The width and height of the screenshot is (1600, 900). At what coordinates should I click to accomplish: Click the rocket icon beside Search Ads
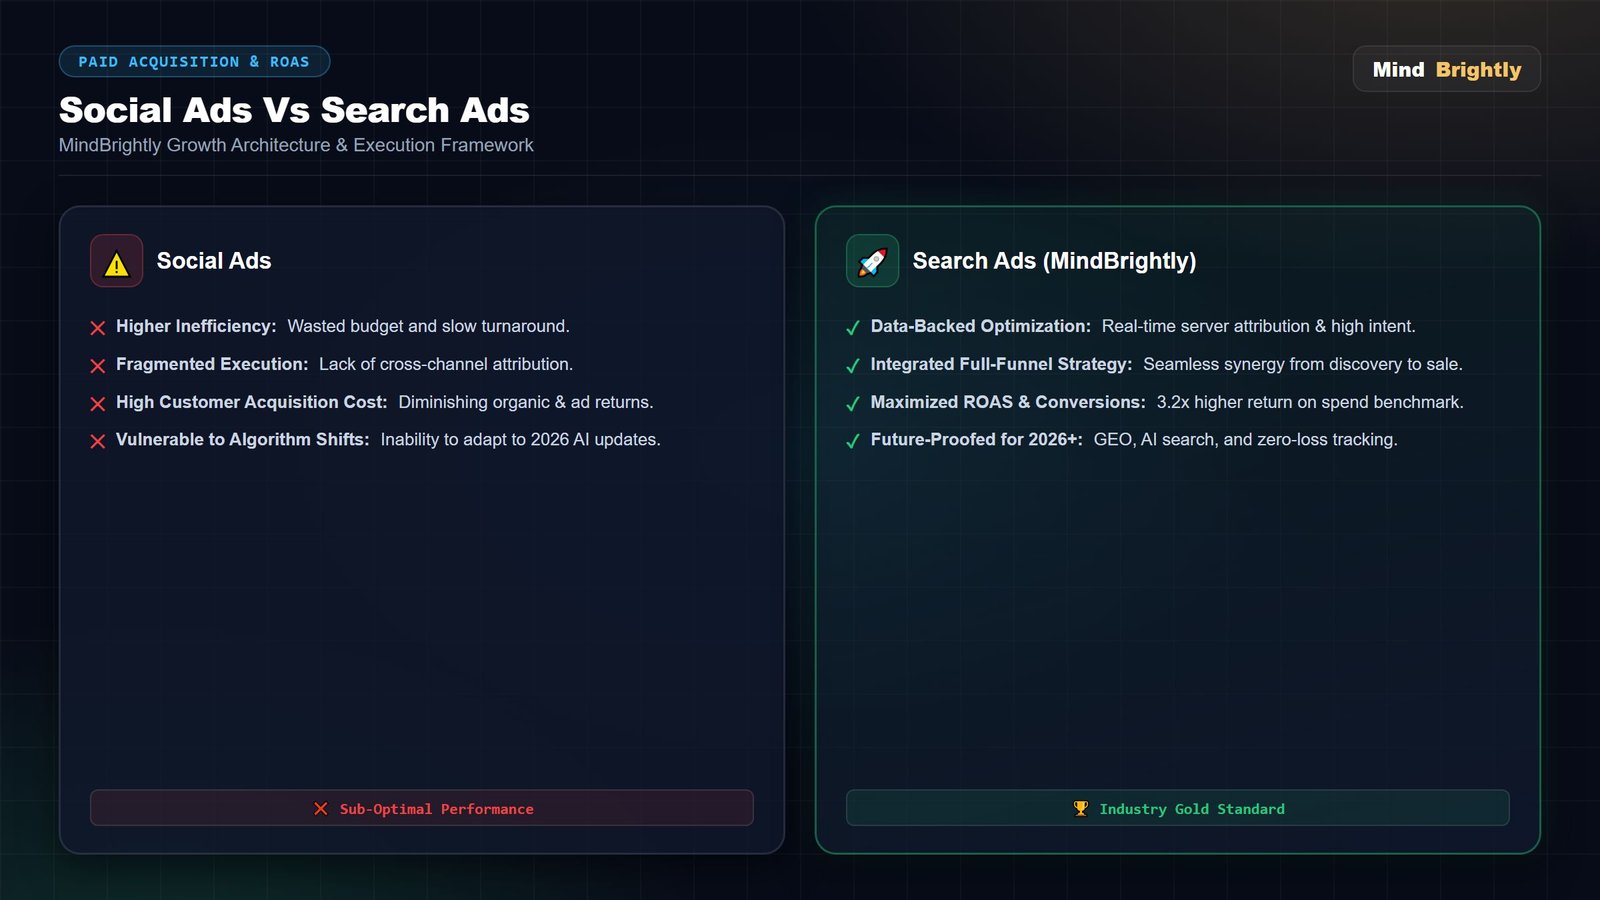tap(872, 262)
